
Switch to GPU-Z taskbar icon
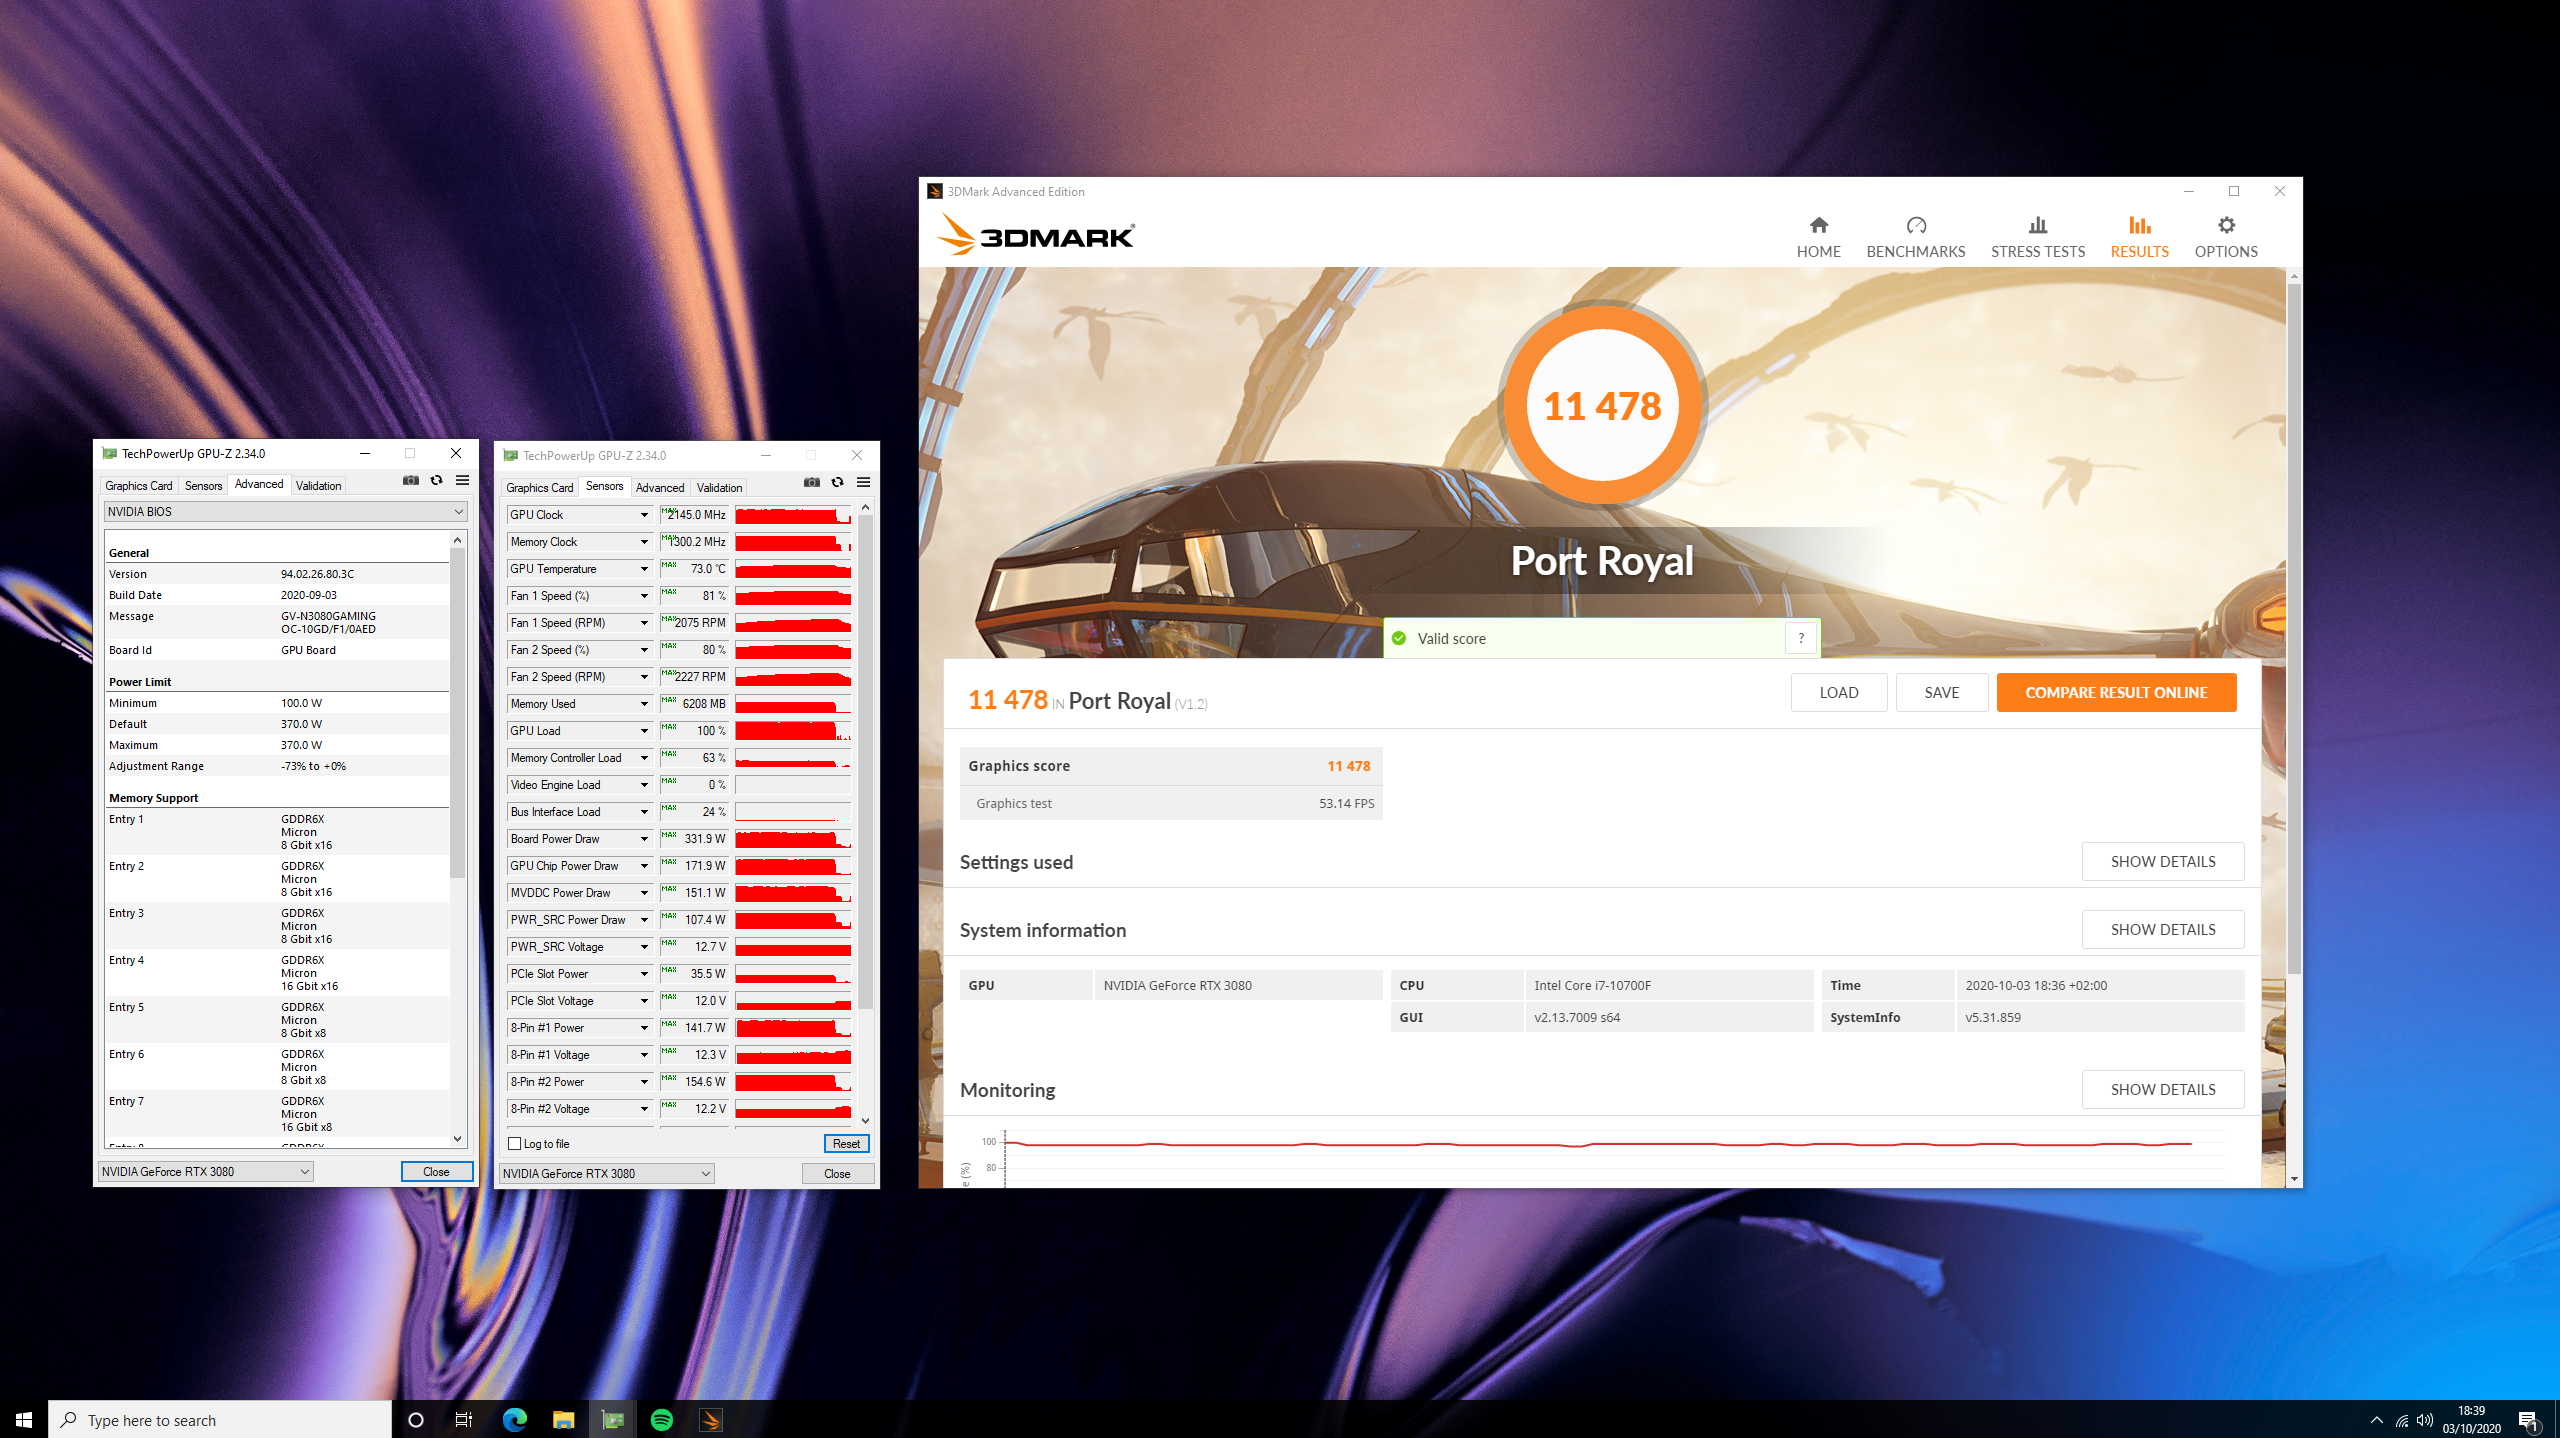(x=612, y=1419)
